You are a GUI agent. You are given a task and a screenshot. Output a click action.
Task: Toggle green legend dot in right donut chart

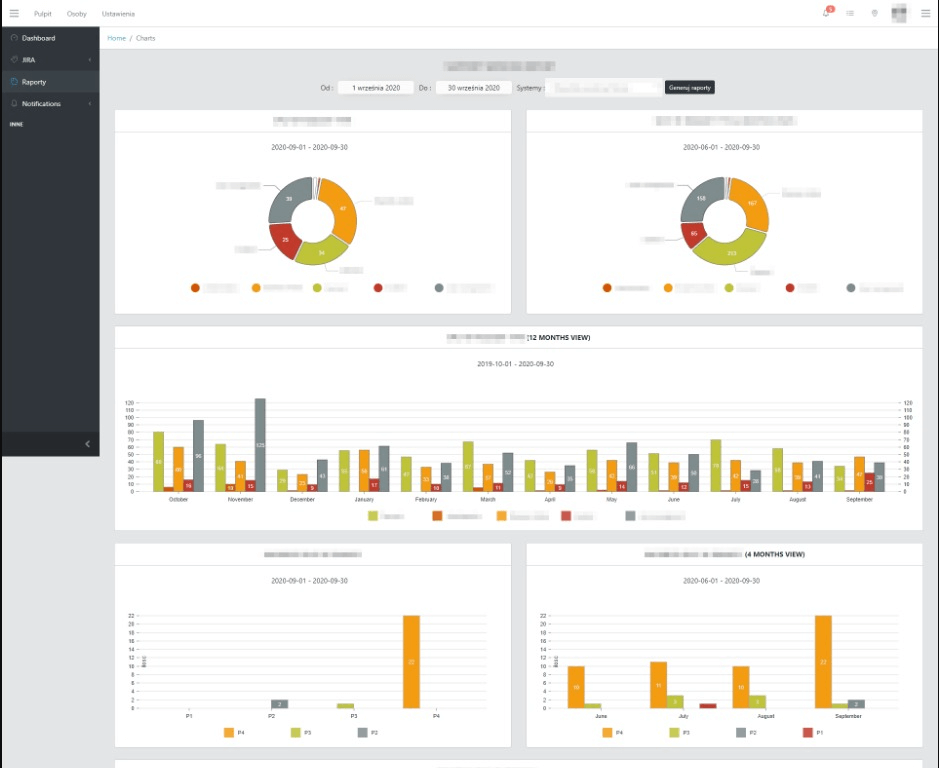coord(729,288)
